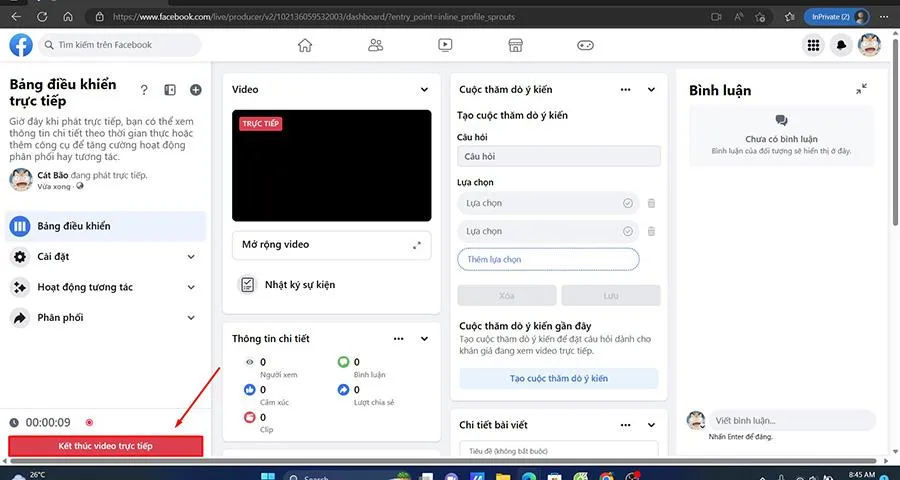The width and height of the screenshot is (900, 480).
Task: Click the second Lựa chọn input field
Action: tap(548, 231)
